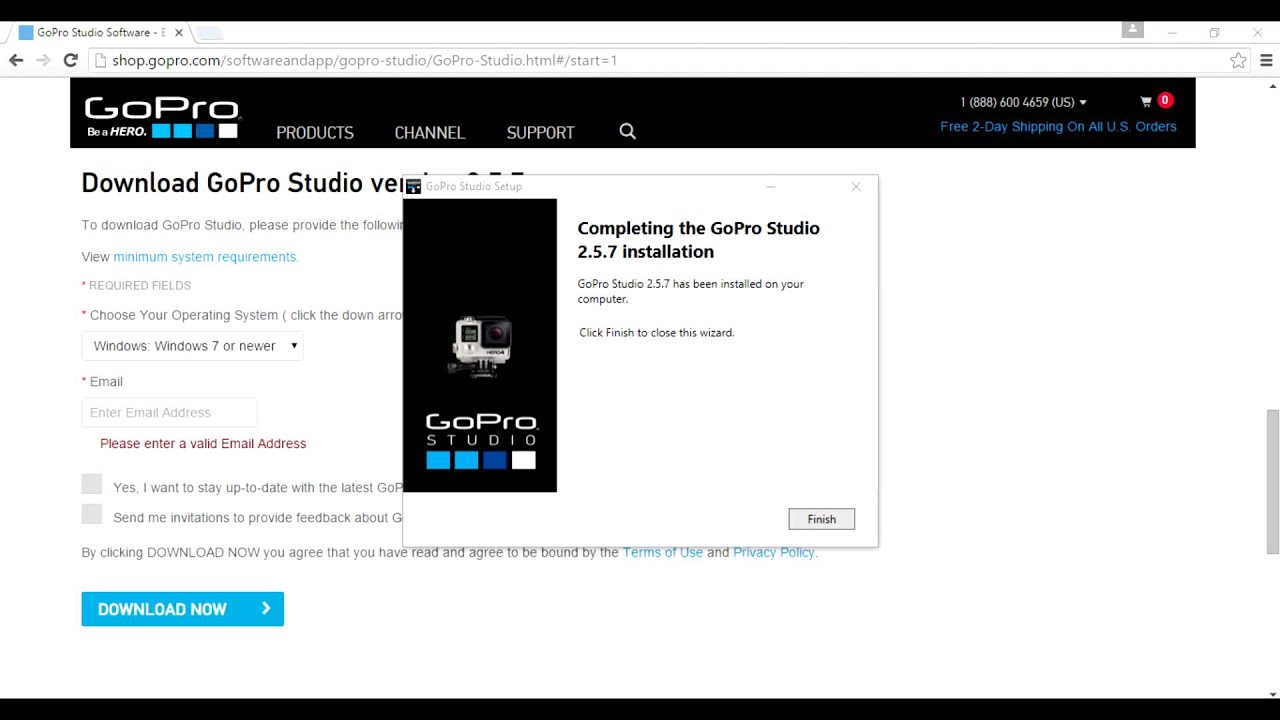Open the SUPPORT menu
The height and width of the screenshot is (720, 1280).
coord(540,132)
